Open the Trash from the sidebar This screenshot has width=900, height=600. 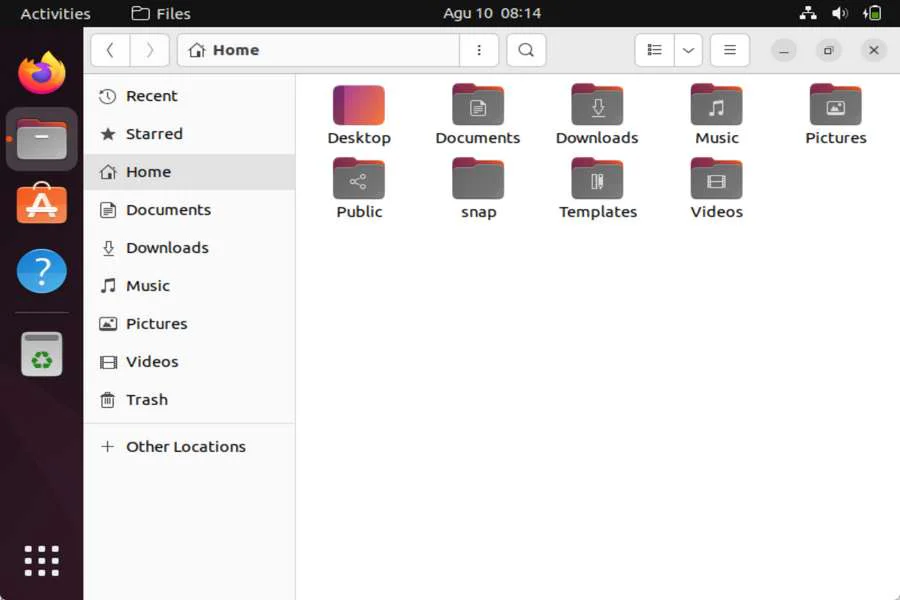(145, 399)
